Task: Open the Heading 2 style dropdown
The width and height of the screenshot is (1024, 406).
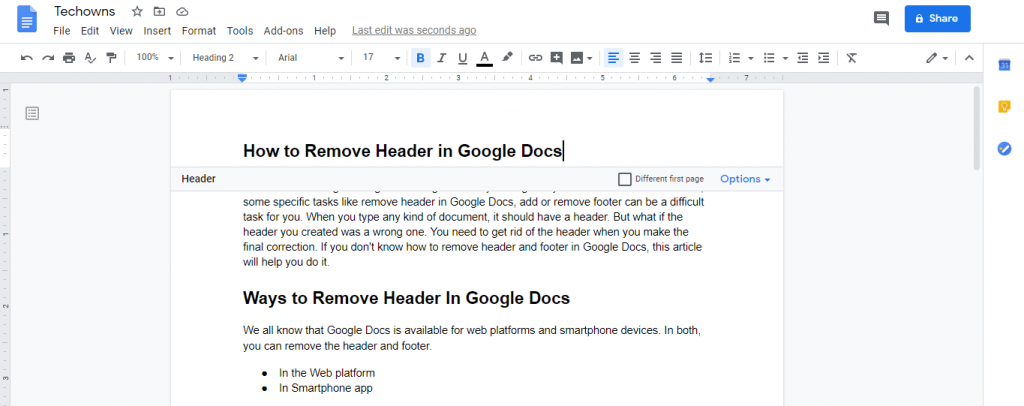Action: tap(225, 58)
